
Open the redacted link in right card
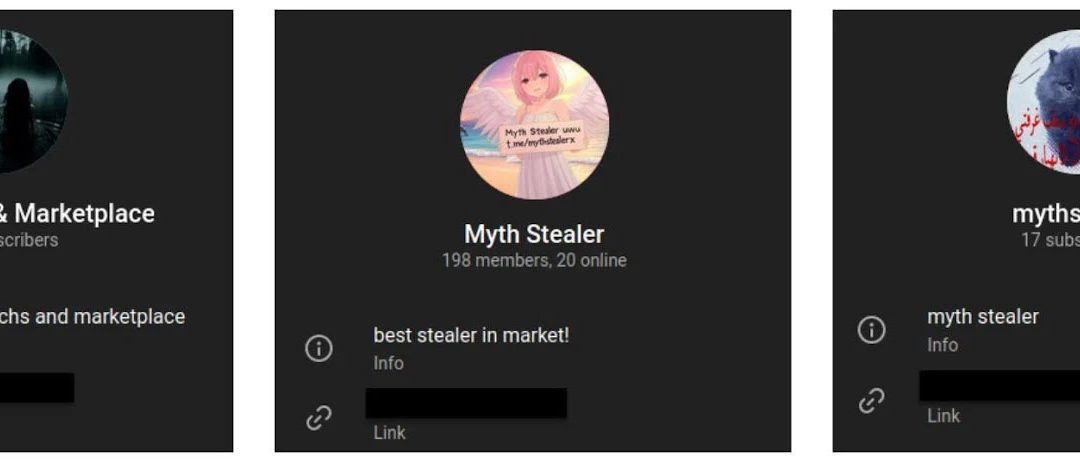(x=999, y=386)
